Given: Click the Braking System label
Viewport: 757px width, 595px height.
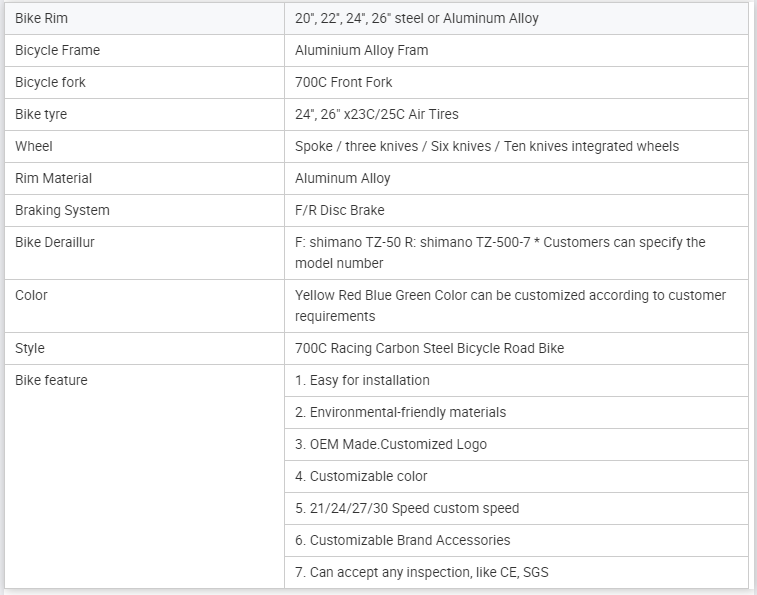Looking at the screenshot, I should point(62,210).
